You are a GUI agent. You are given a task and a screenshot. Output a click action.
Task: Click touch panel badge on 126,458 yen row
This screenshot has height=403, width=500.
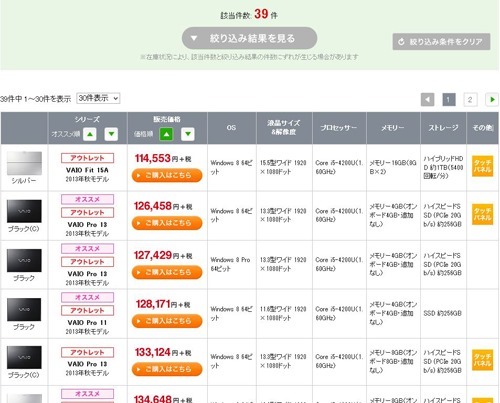tap(482, 214)
